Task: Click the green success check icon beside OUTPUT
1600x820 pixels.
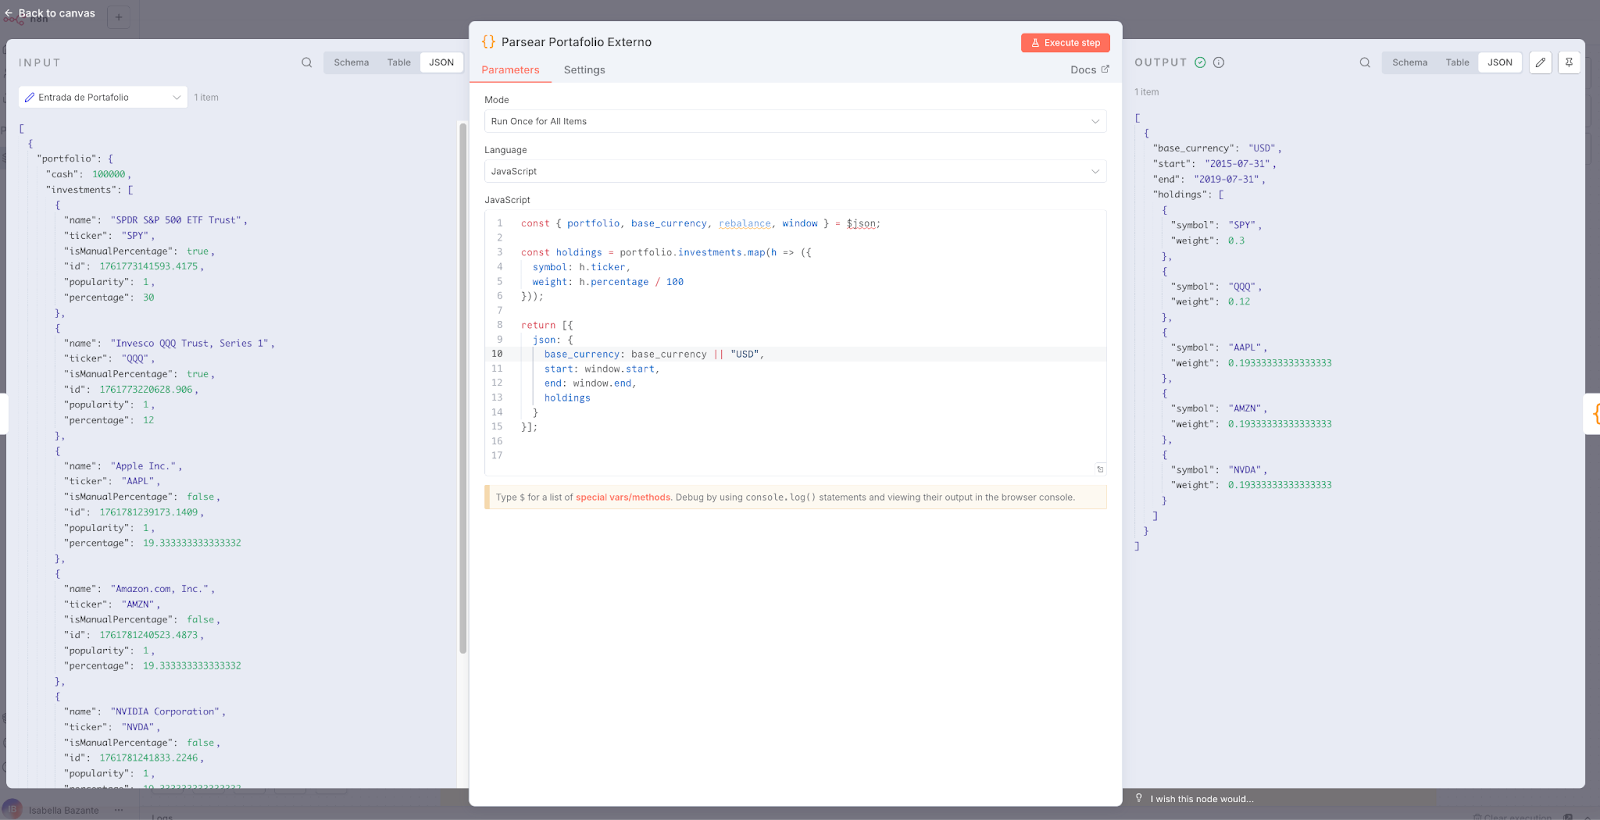Action: click(1200, 62)
